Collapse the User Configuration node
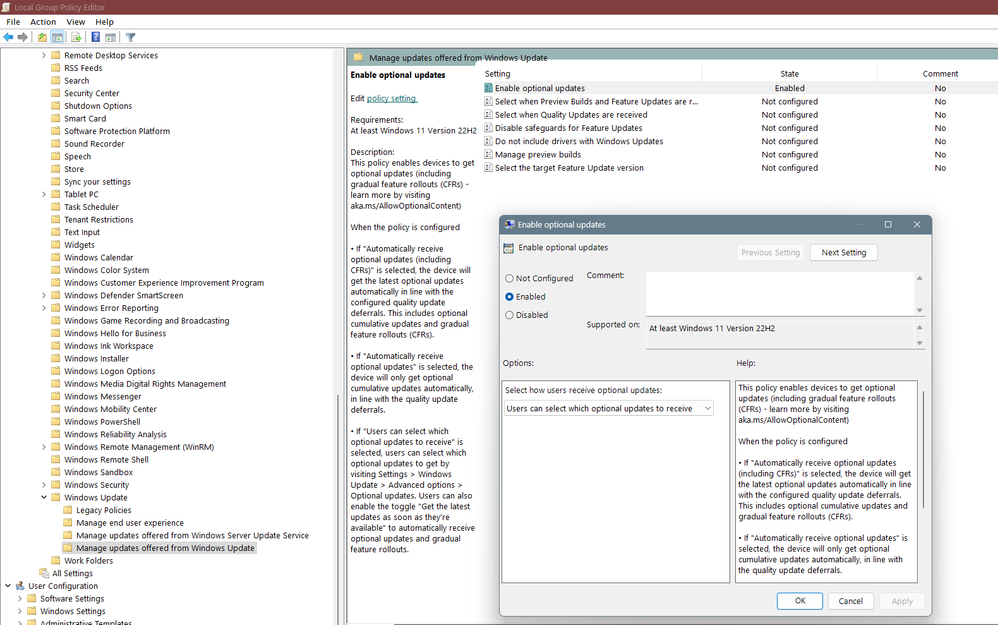Viewport: 998px width, 625px height. [x=8, y=586]
